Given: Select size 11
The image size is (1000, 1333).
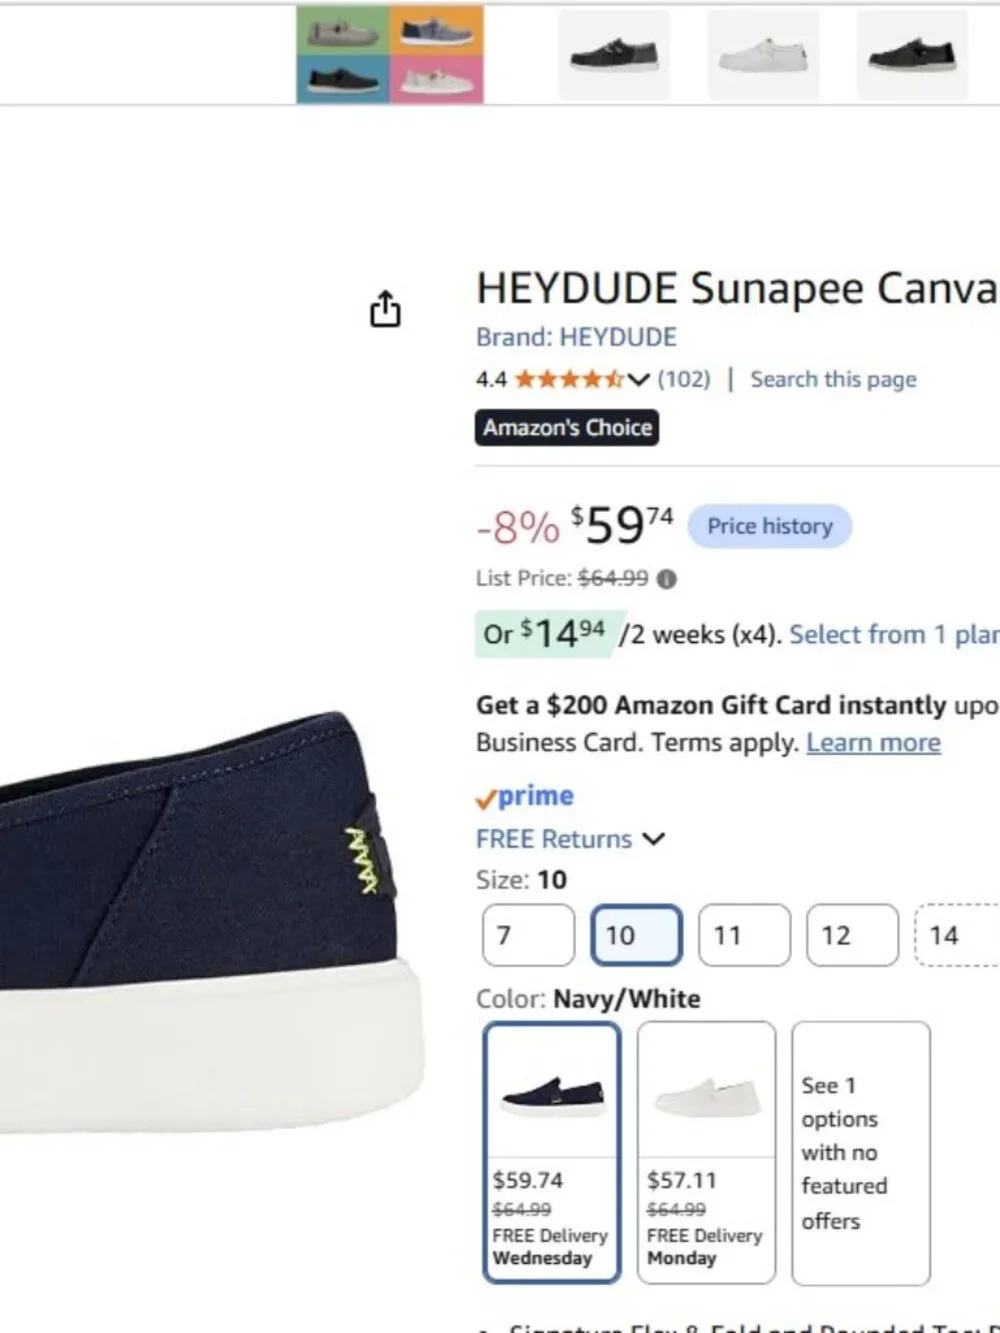Looking at the screenshot, I should pos(744,935).
